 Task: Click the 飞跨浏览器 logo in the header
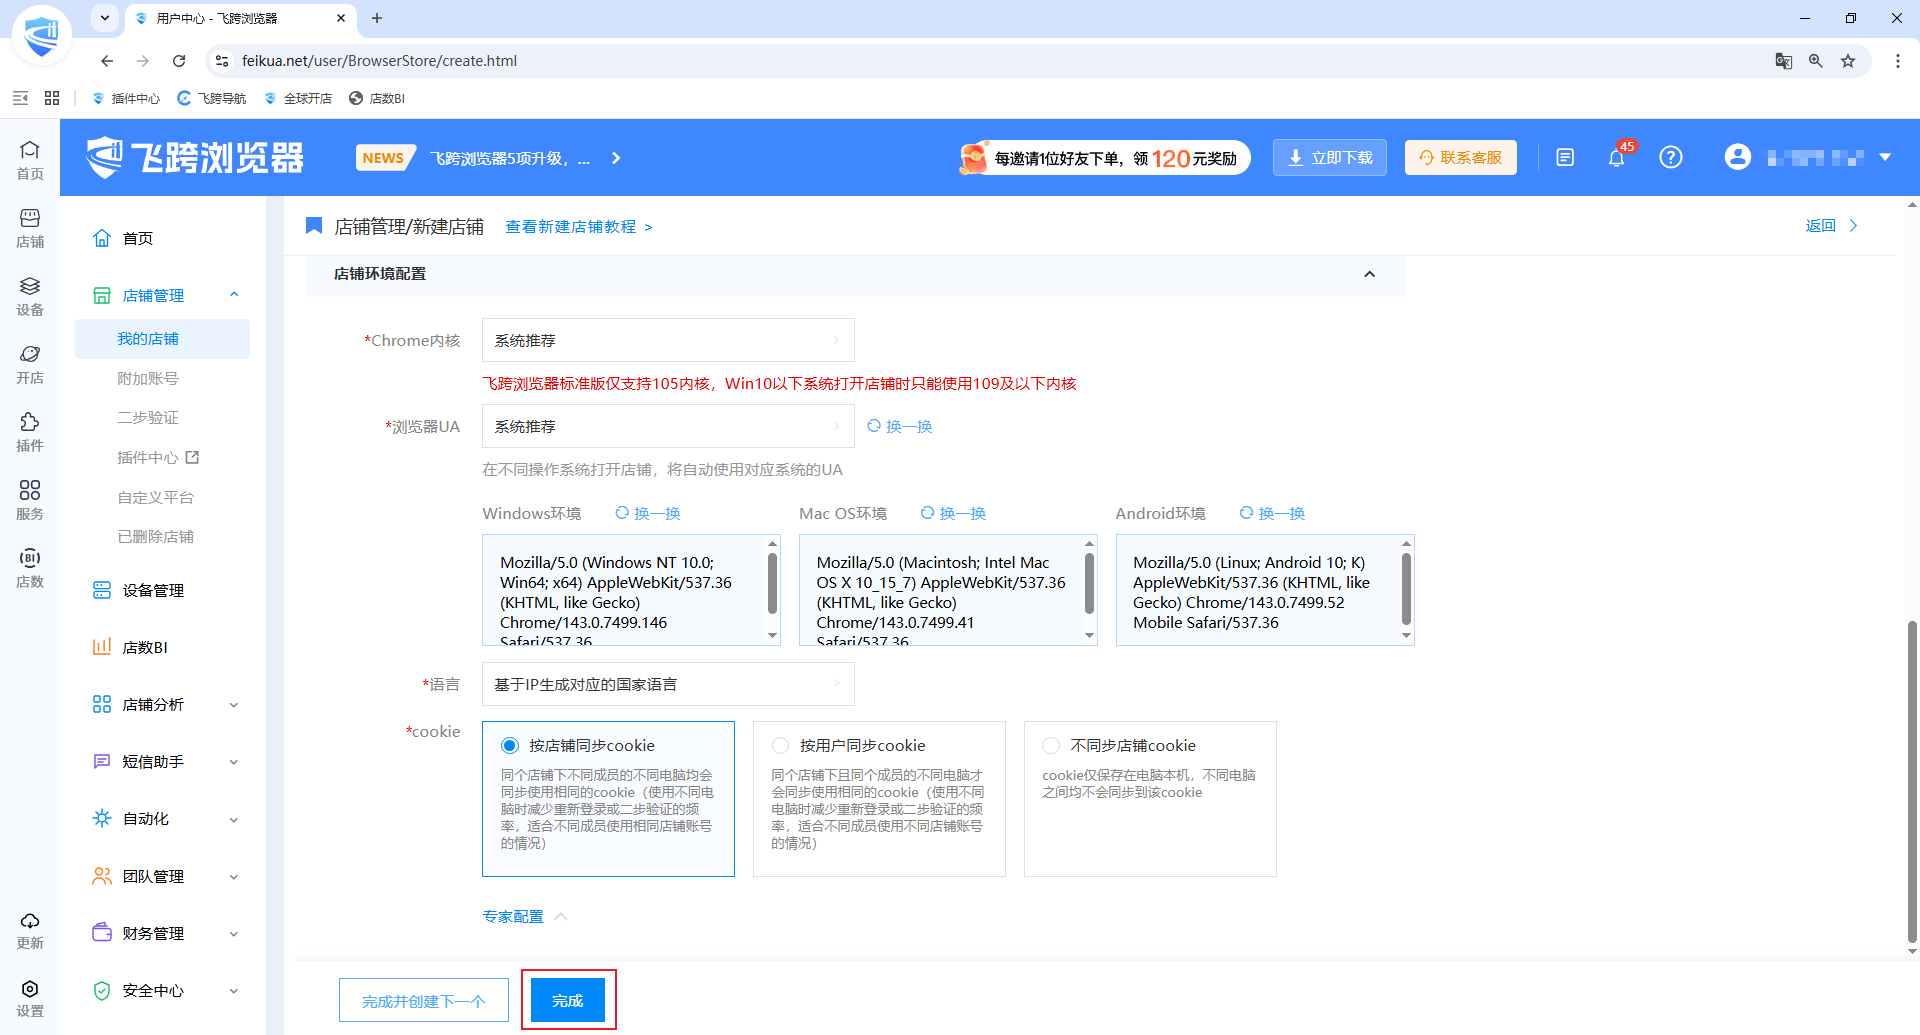[x=195, y=158]
